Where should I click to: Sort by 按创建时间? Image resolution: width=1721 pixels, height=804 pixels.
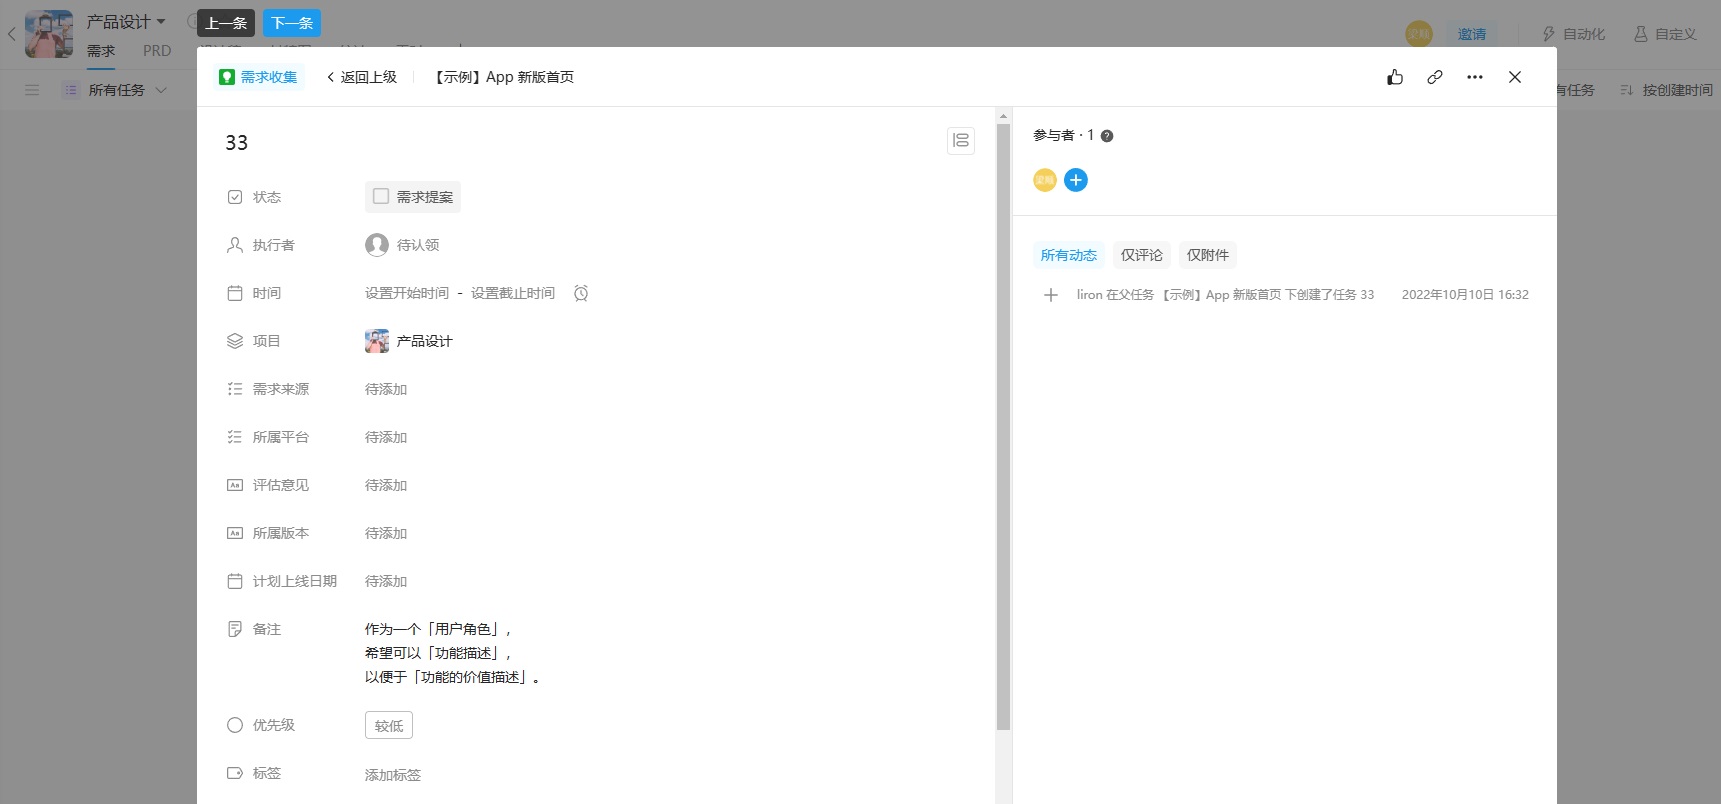[x=1666, y=90]
